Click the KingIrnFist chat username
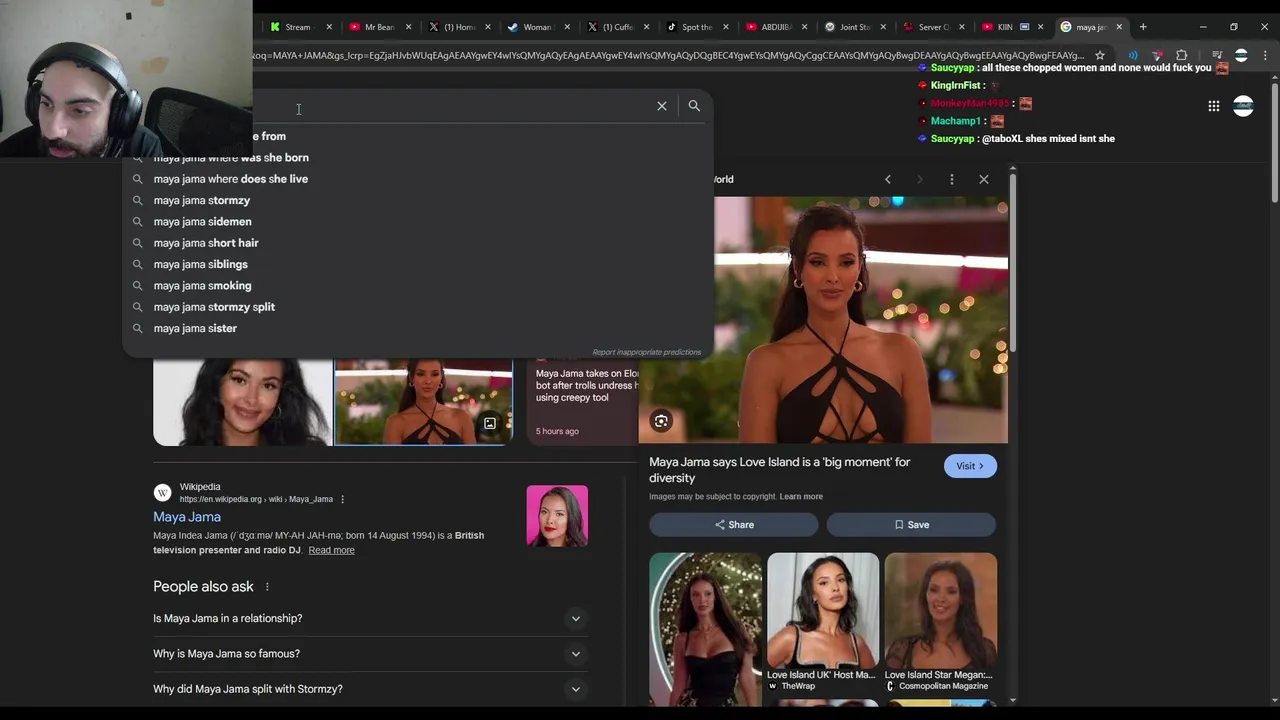The height and width of the screenshot is (720, 1280). click(955, 86)
